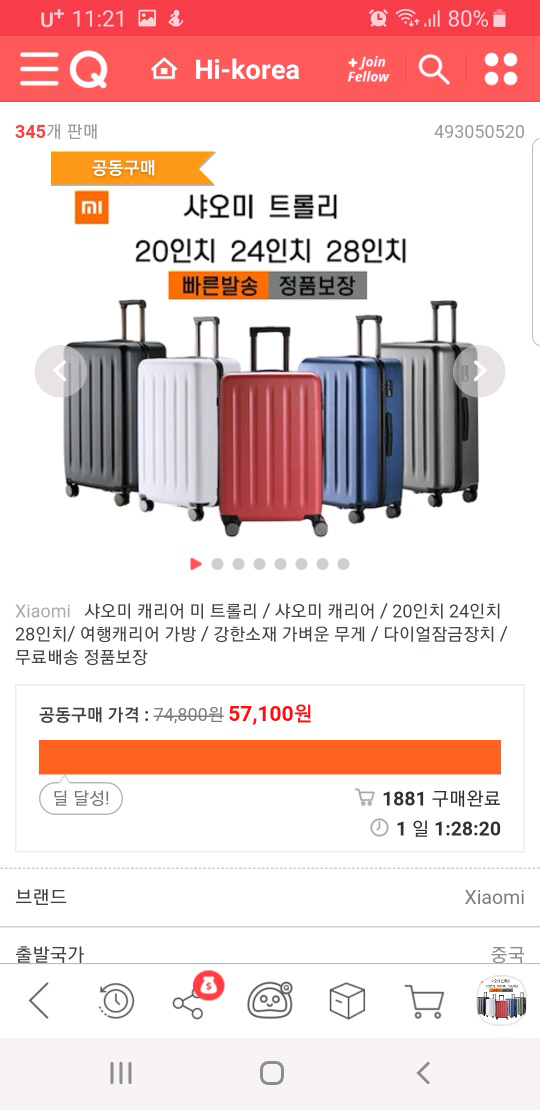Open the suitcase thumbnail in bottom bar
The height and width of the screenshot is (1110, 540).
(x=501, y=1000)
